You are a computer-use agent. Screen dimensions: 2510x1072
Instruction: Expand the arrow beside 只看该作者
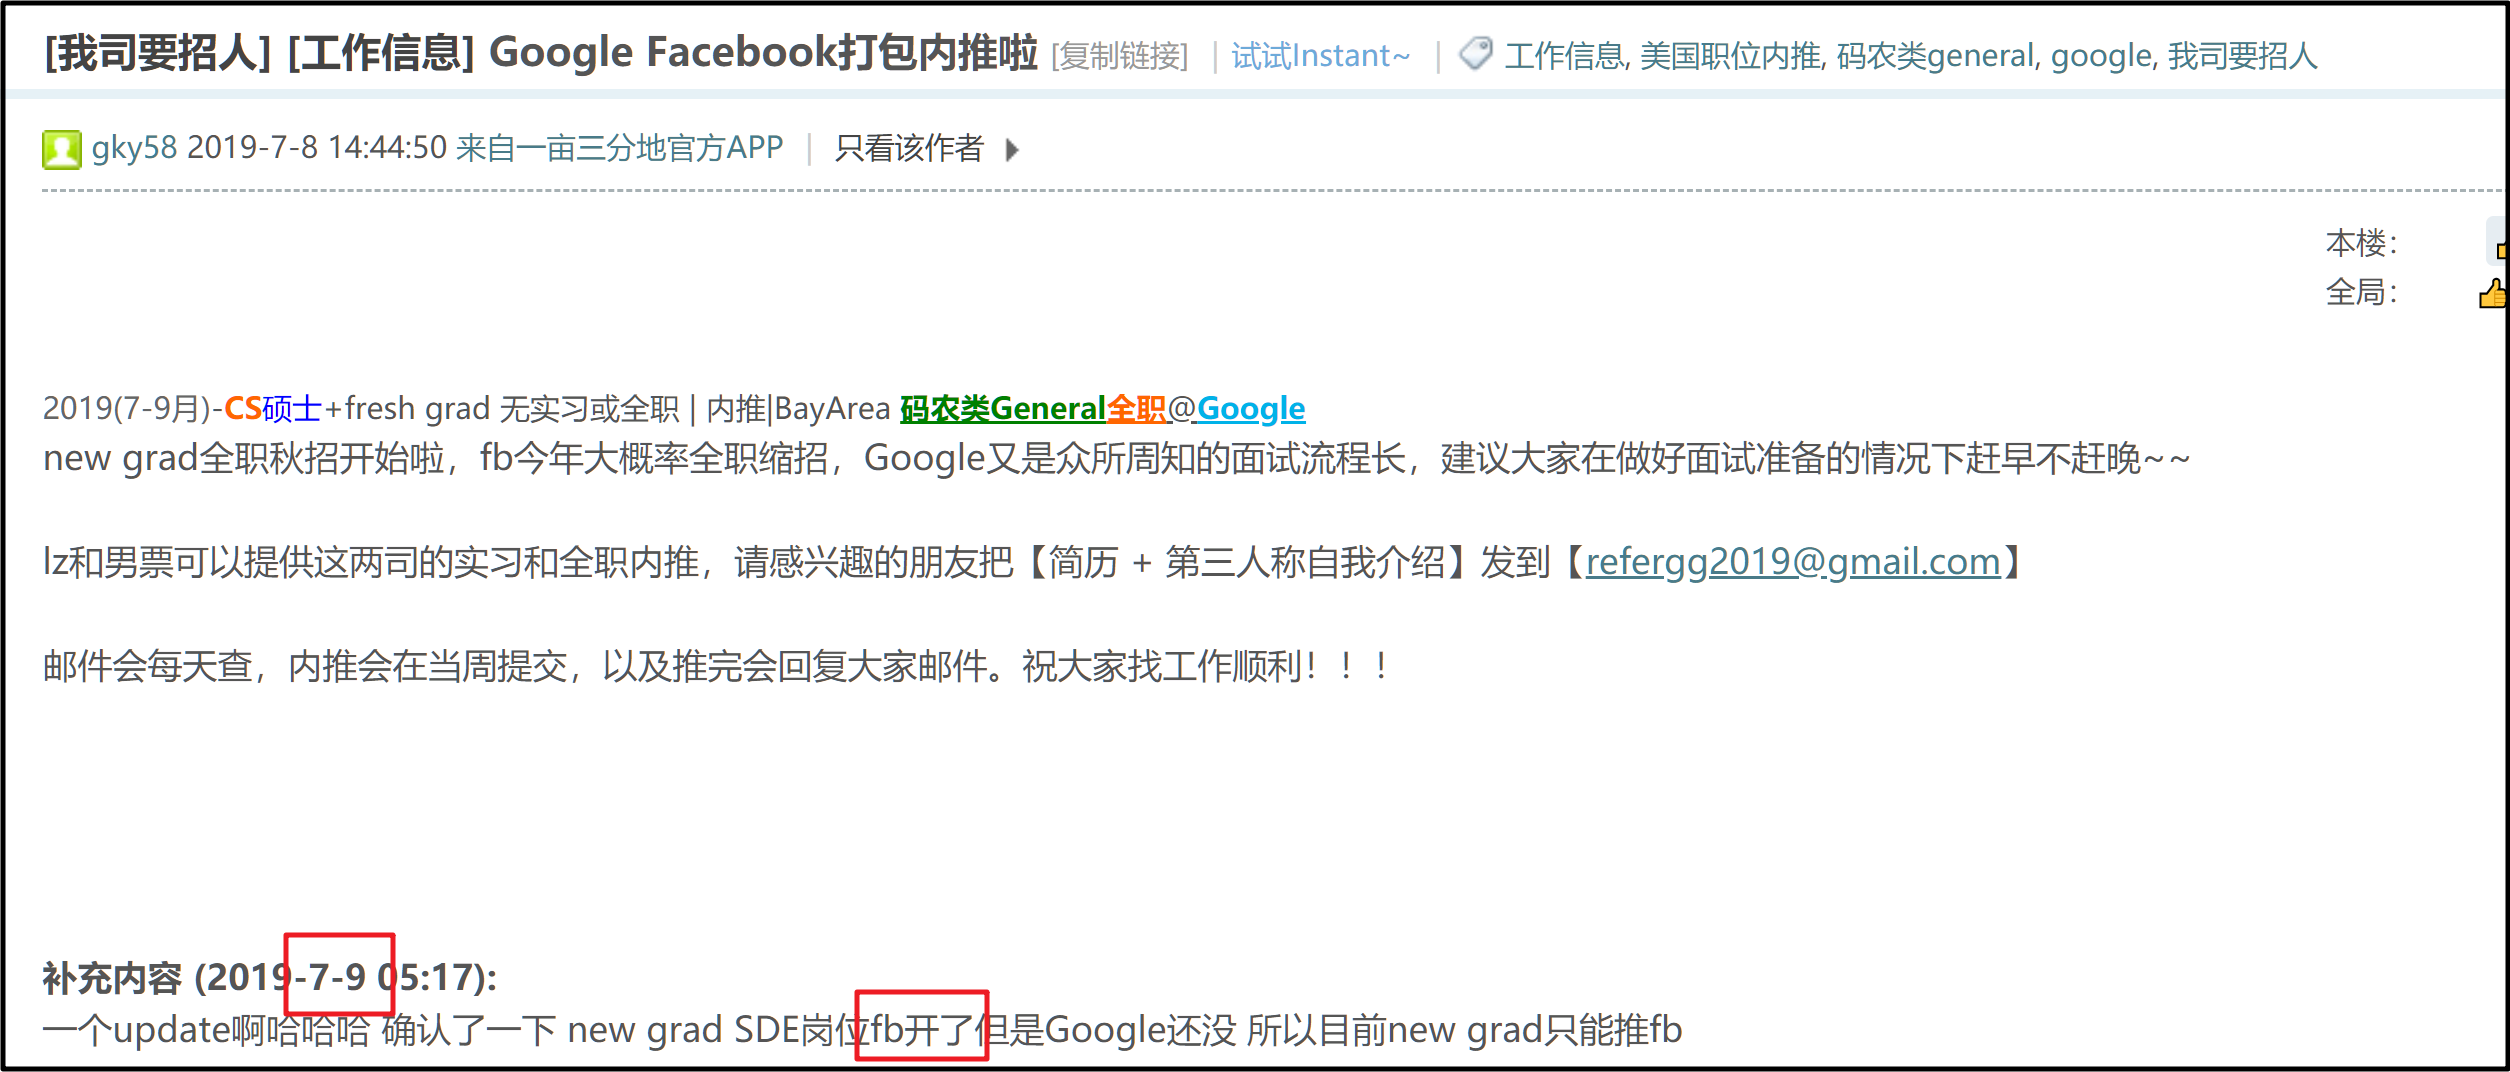tap(1012, 150)
